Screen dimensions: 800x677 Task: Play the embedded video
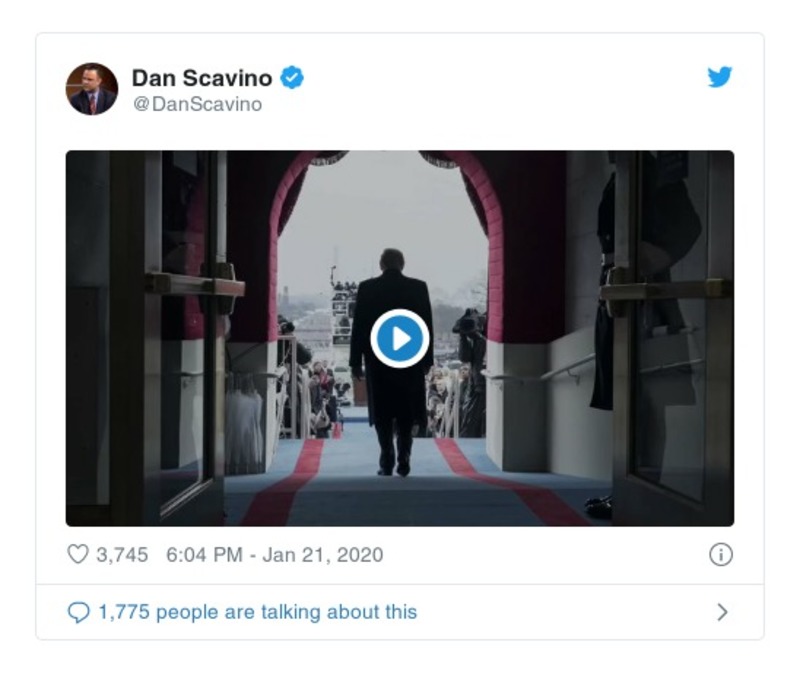[x=400, y=339]
